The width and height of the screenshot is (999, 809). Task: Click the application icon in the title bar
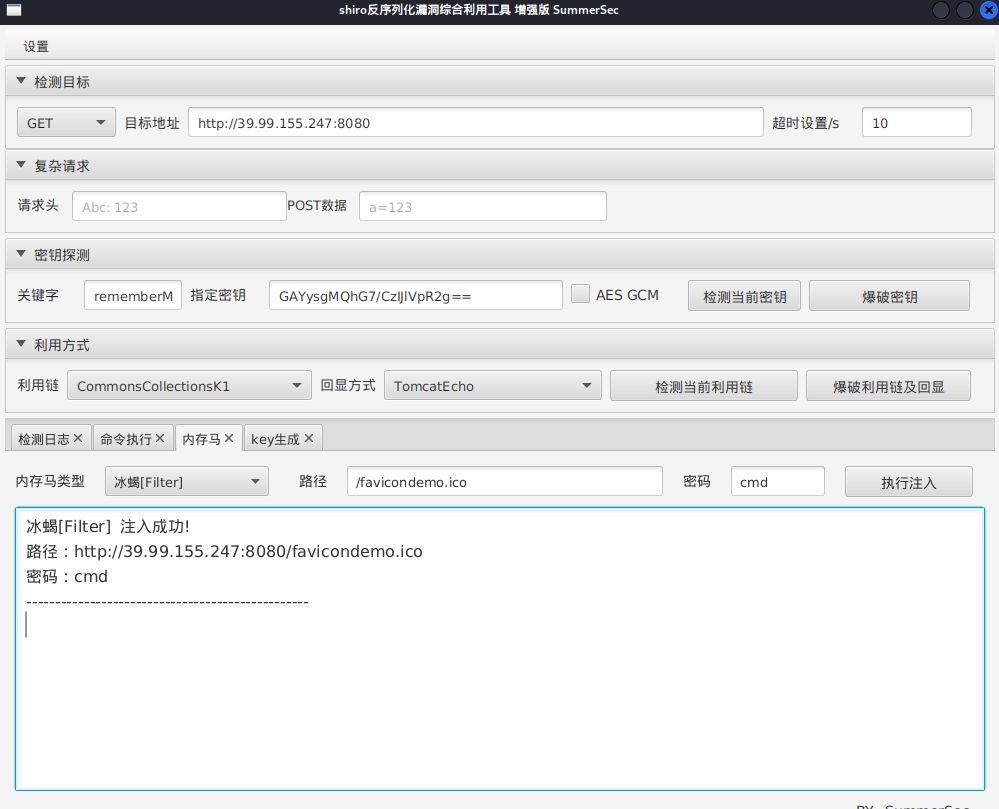(x=13, y=10)
